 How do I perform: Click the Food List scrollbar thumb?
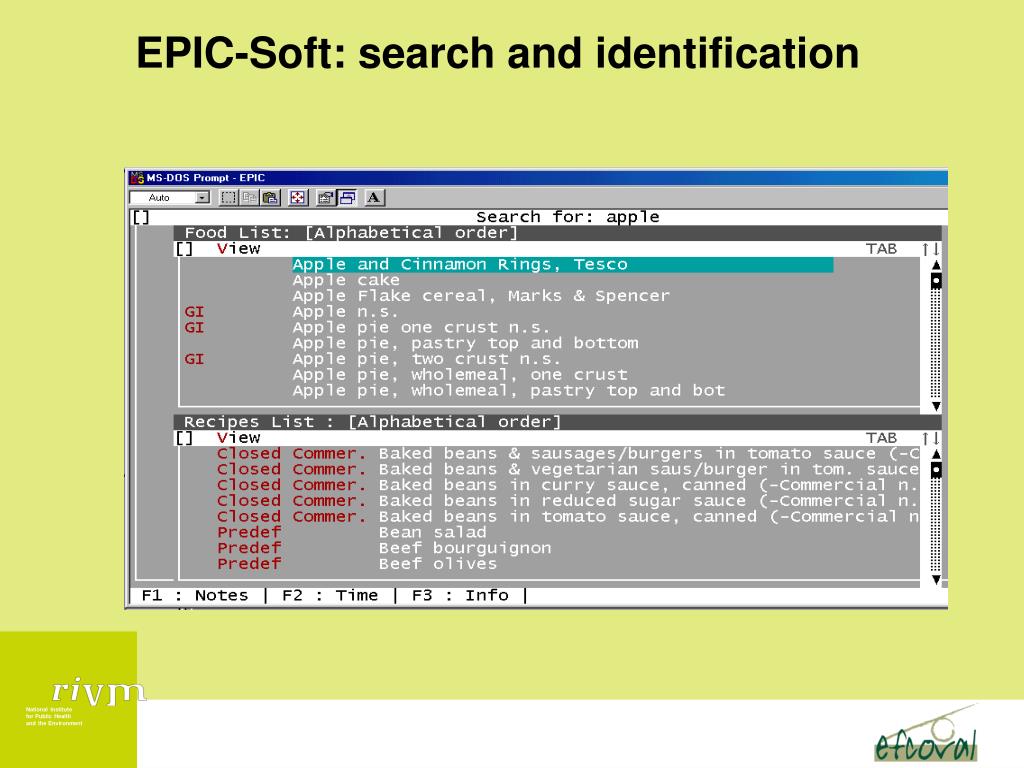[x=936, y=281]
